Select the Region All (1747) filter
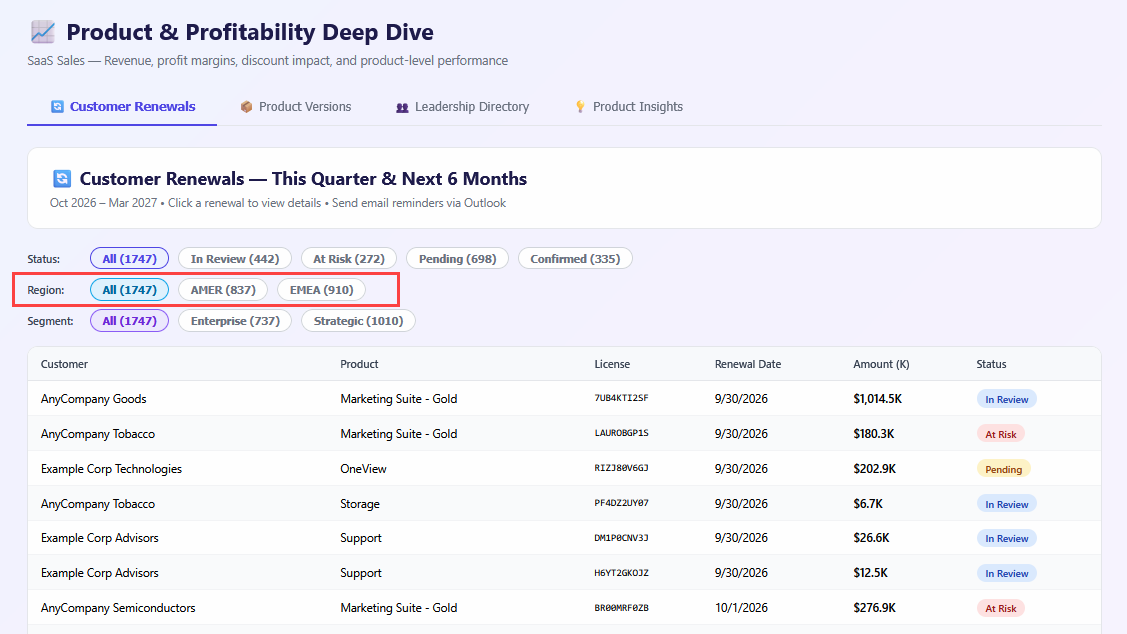Image resolution: width=1127 pixels, height=634 pixels. (x=129, y=290)
